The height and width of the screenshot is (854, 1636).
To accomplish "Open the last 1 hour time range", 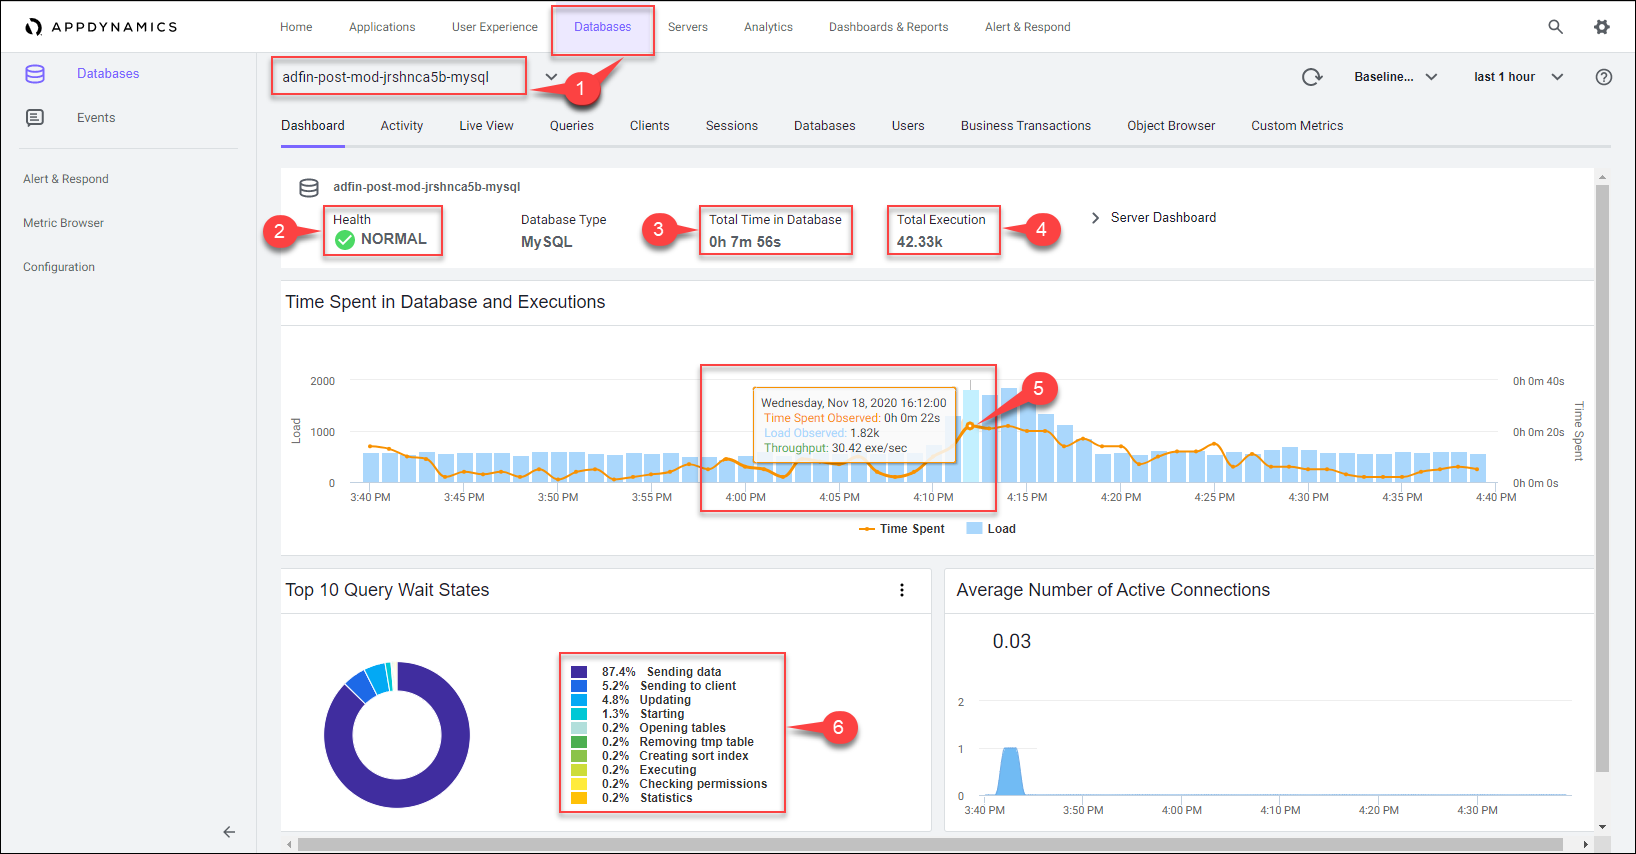I will pyautogui.click(x=1517, y=77).
